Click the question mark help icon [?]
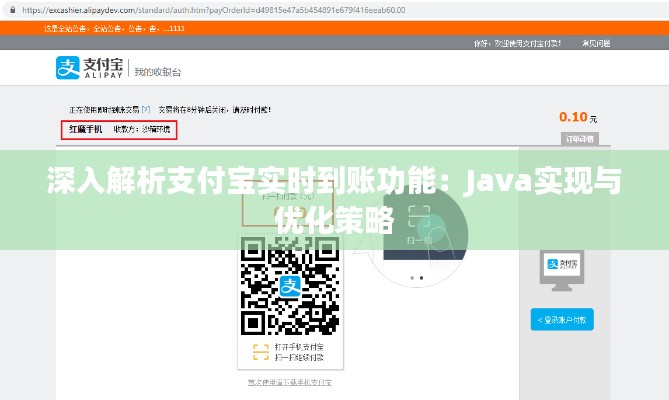The image size is (669, 400). coord(146,108)
